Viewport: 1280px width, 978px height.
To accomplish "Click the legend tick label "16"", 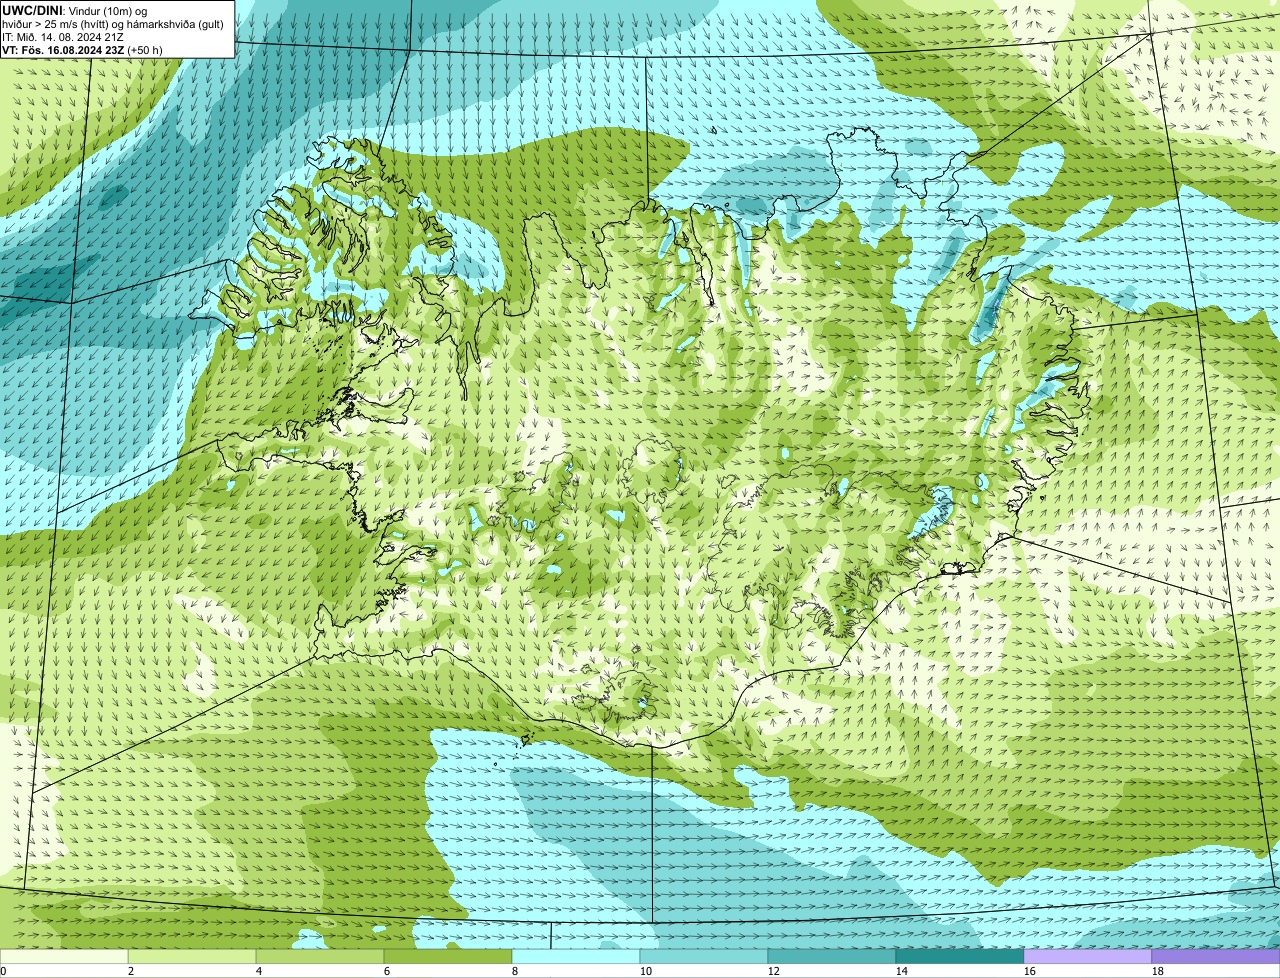I will pyautogui.click(x=1030, y=971).
